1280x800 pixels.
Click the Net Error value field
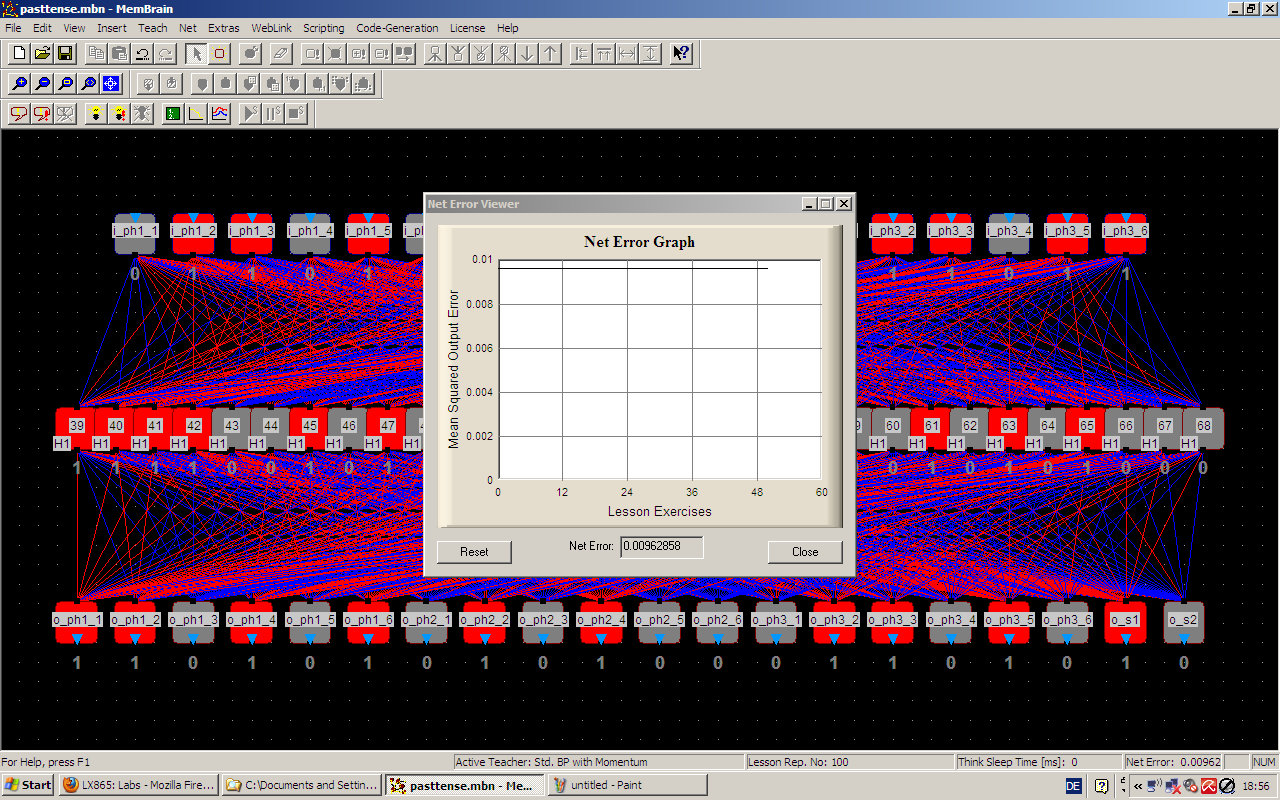point(661,547)
